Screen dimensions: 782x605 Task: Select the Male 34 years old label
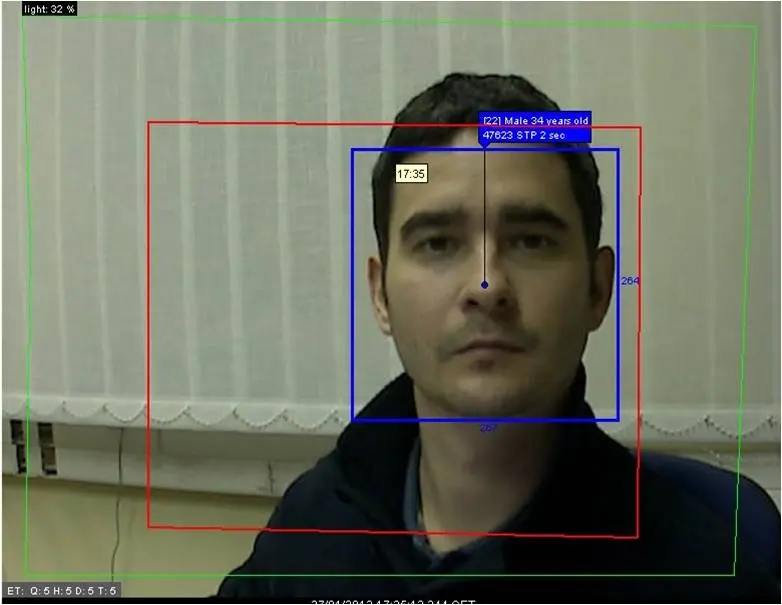546,121
